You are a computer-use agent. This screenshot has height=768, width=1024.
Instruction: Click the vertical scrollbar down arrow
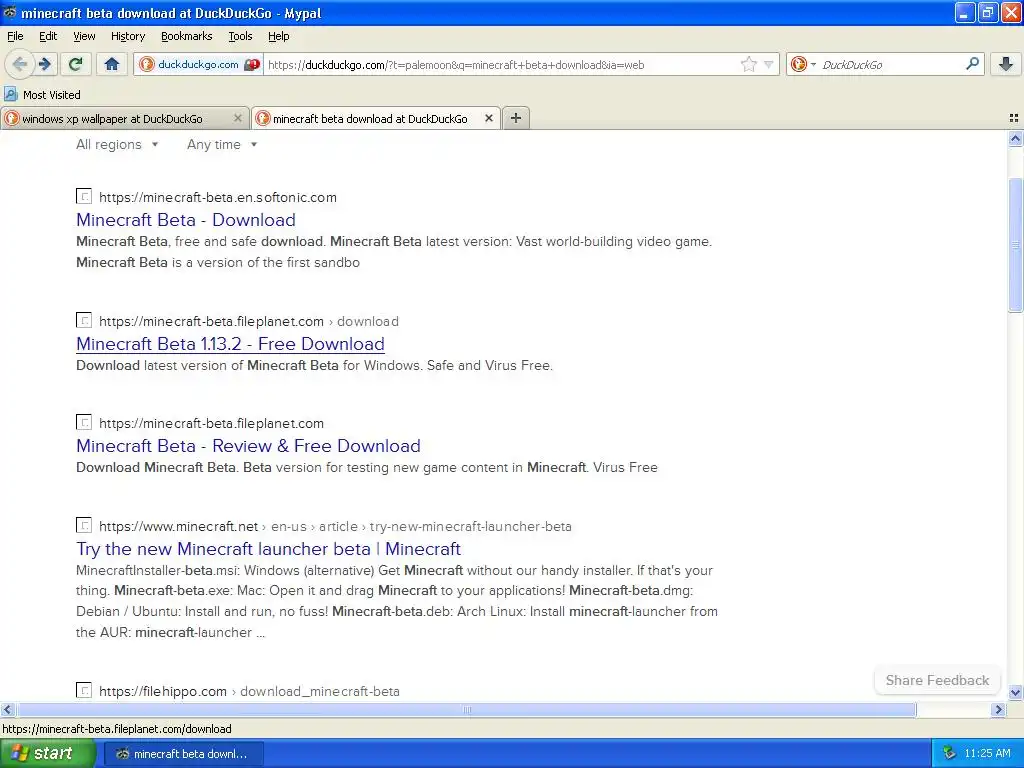[x=1015, y=692]
